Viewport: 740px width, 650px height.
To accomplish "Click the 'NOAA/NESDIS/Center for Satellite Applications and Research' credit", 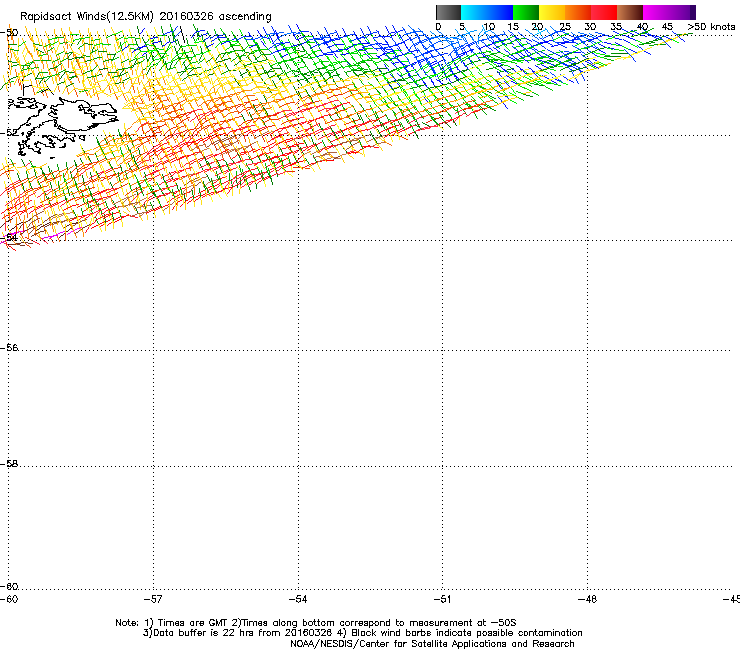I will (432, 644).
